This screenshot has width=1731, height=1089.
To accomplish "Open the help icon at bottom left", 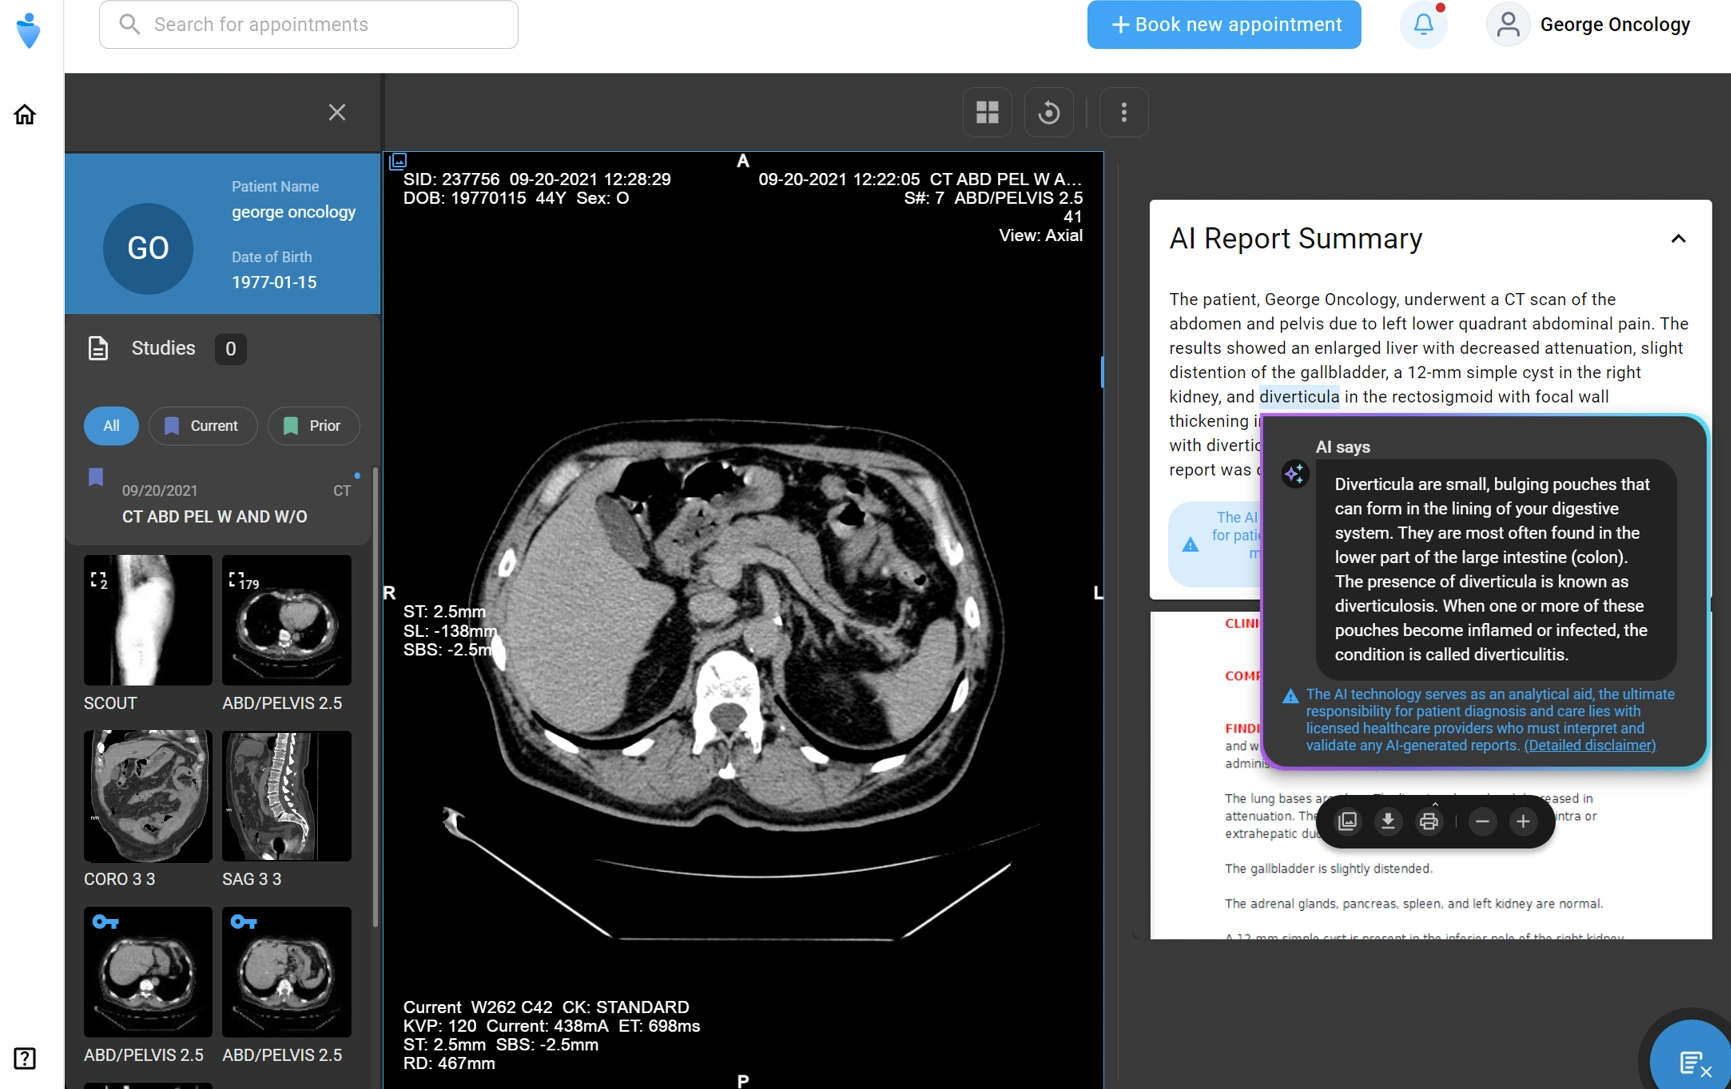I will click(25, 1058).
